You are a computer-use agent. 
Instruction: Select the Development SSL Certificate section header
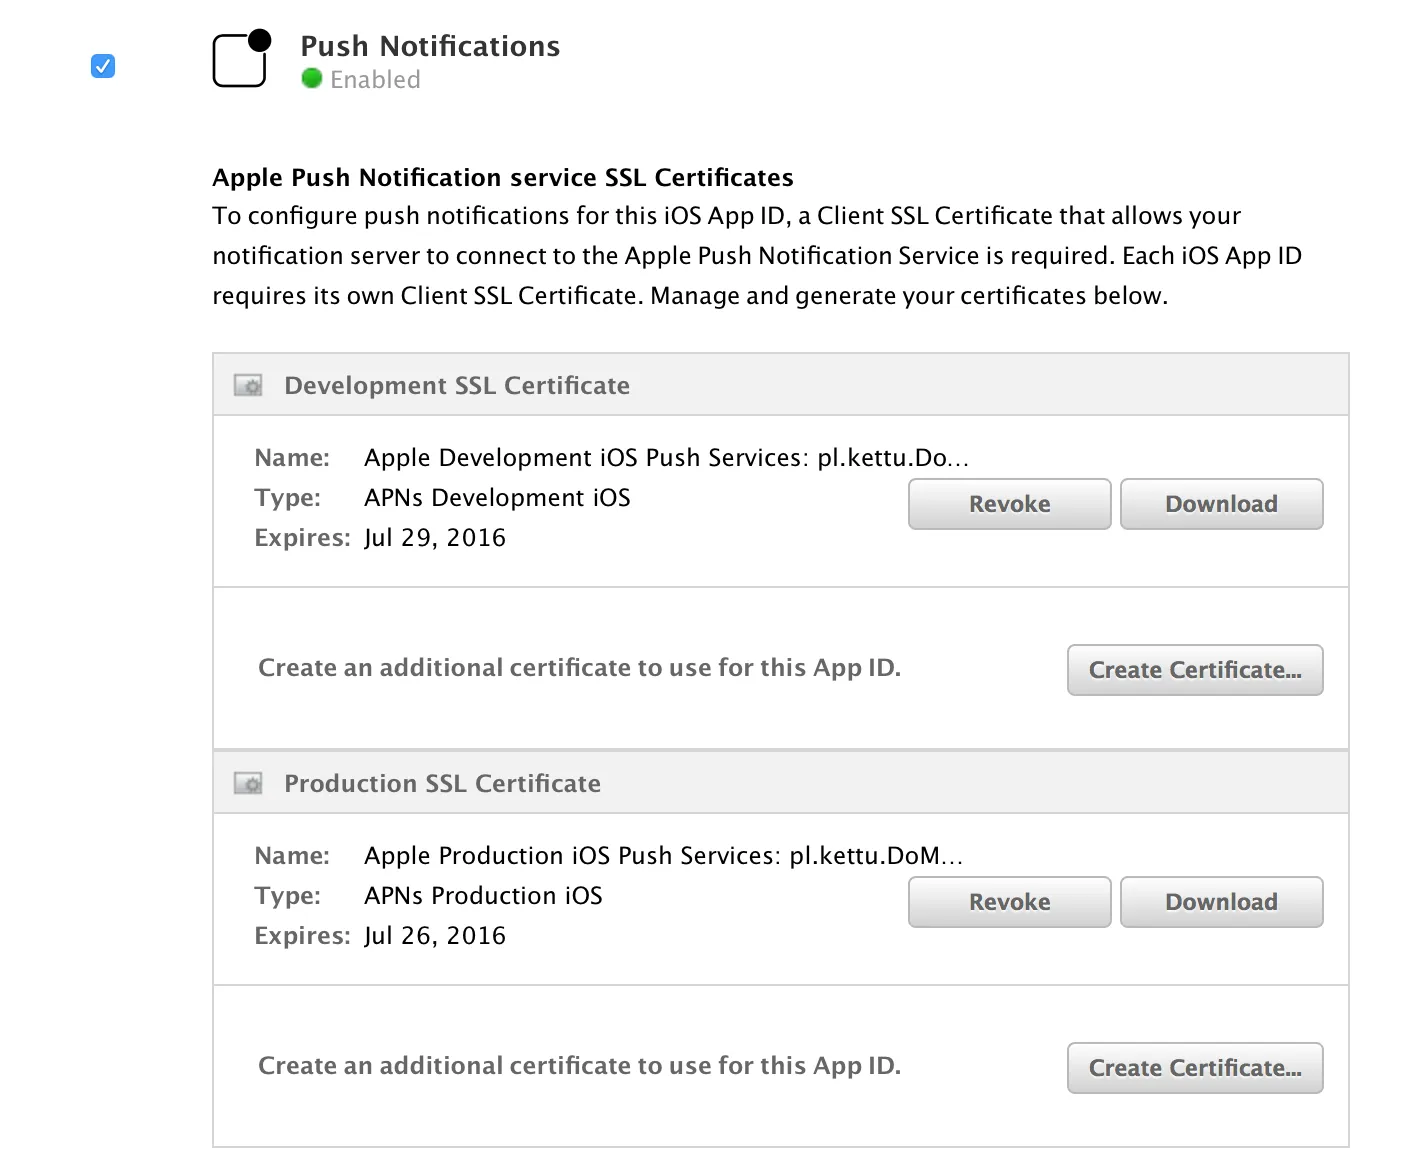[457, 385]
